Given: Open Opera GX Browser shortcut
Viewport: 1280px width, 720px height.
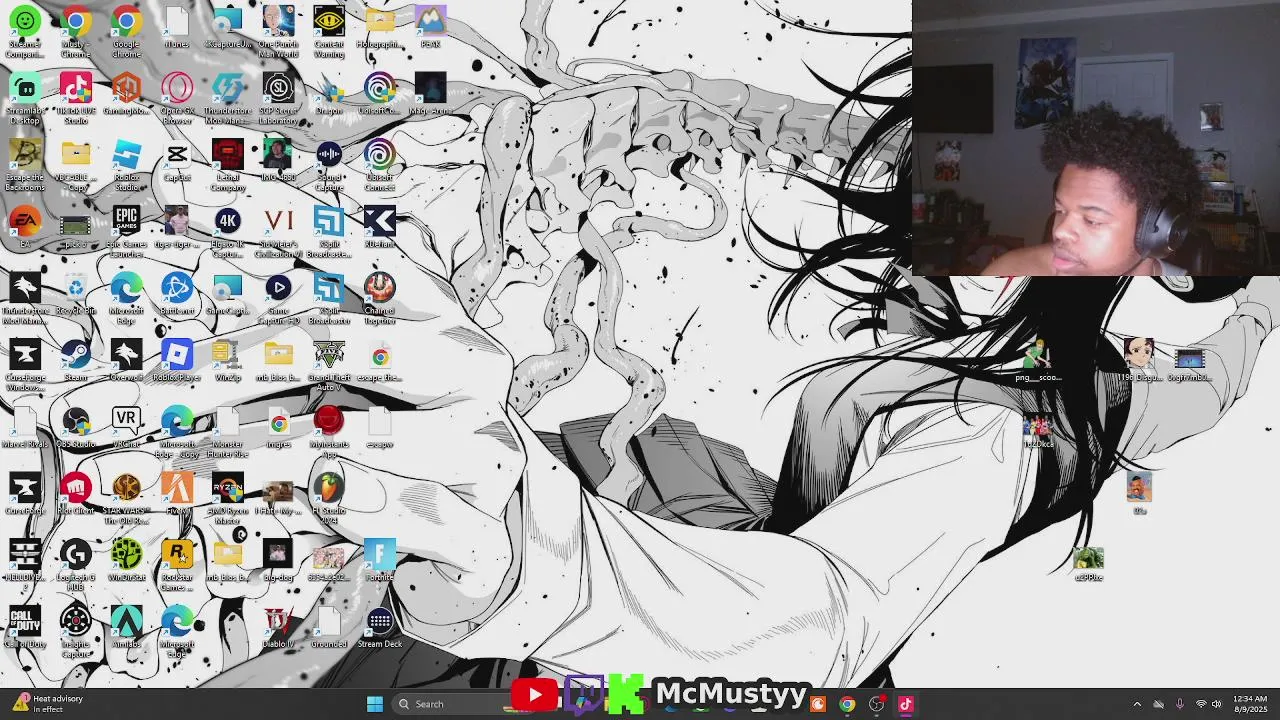Looking at the screenshot, I should [177, 99].
